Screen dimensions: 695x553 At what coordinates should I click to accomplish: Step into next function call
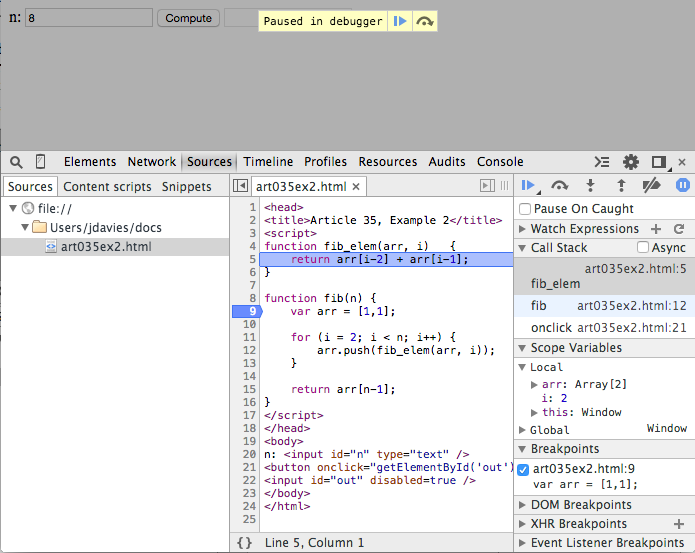tap(590, 185)
